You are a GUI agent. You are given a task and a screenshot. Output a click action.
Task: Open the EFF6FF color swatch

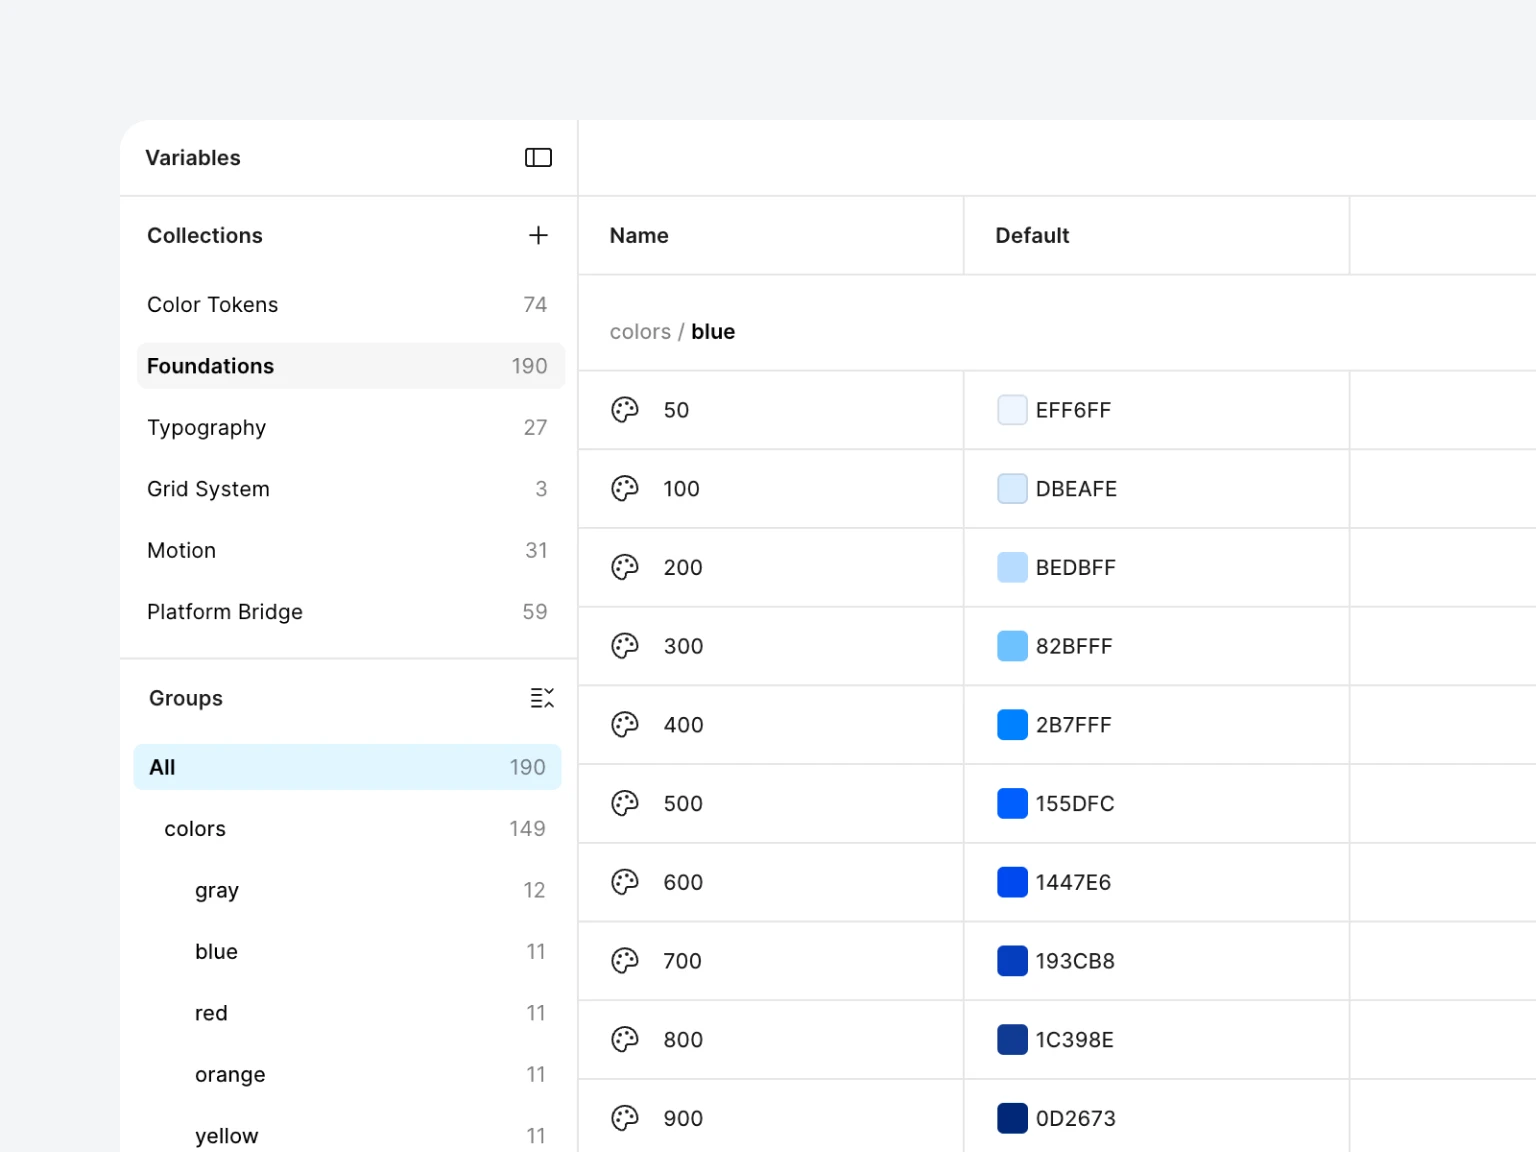coord(1012,410)
